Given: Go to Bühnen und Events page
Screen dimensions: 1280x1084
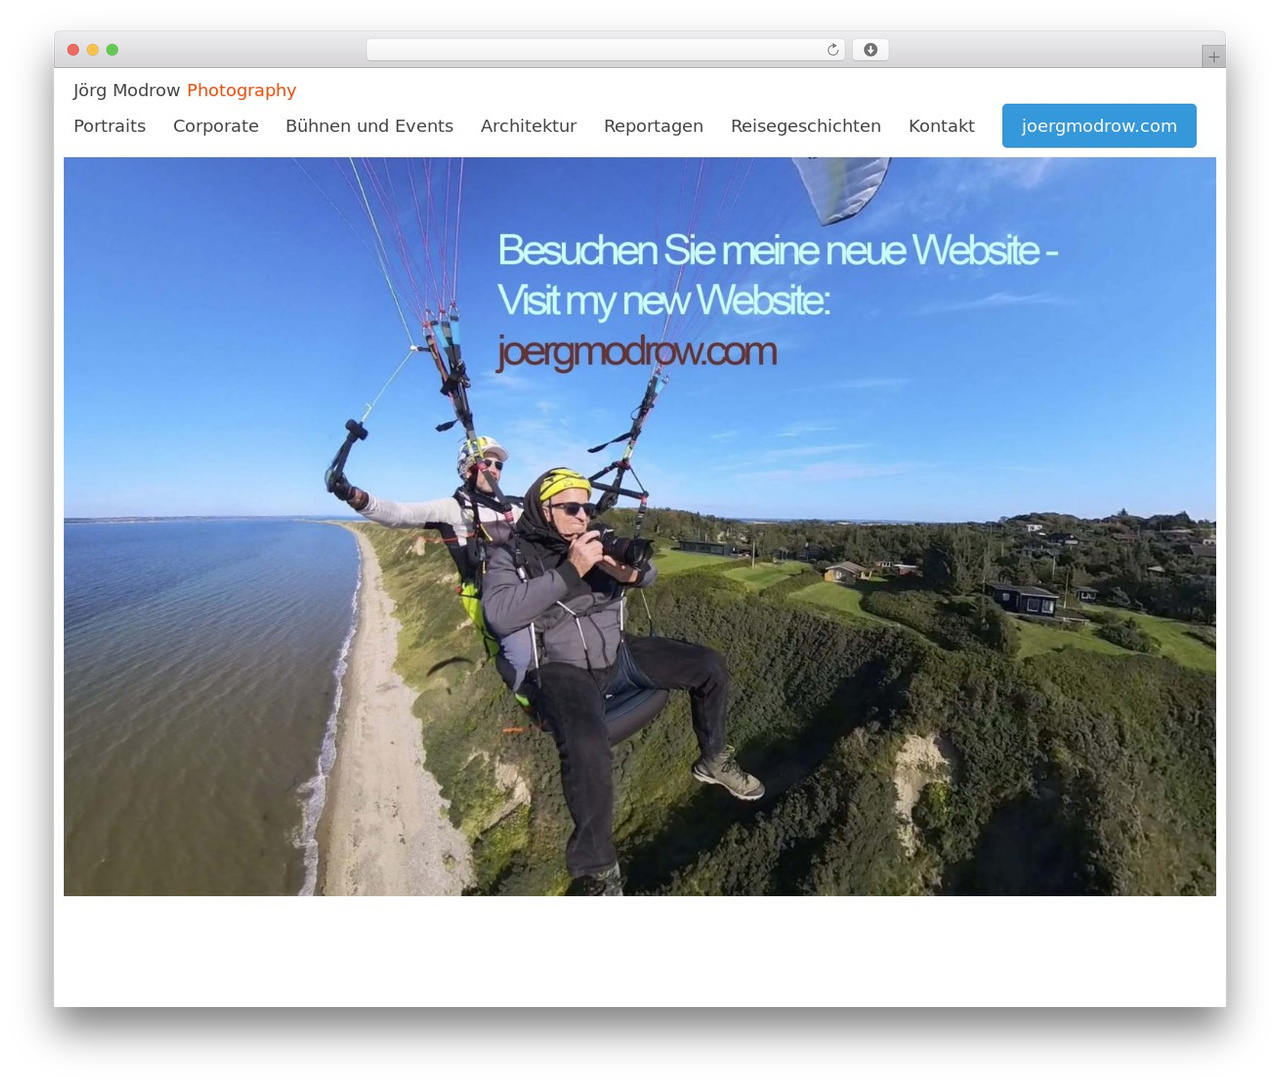Looking at the screenshot, I should coord(369,126).
